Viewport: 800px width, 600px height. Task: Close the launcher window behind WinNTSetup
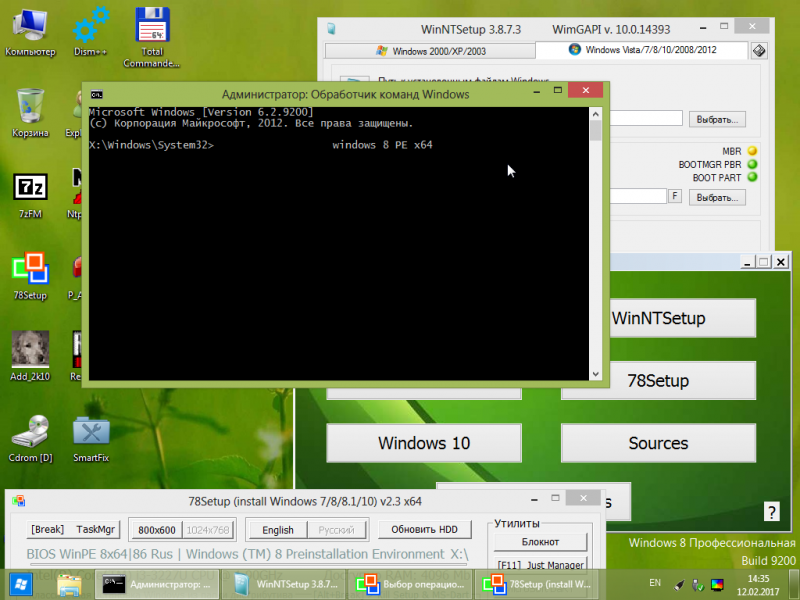coord(781,262)
